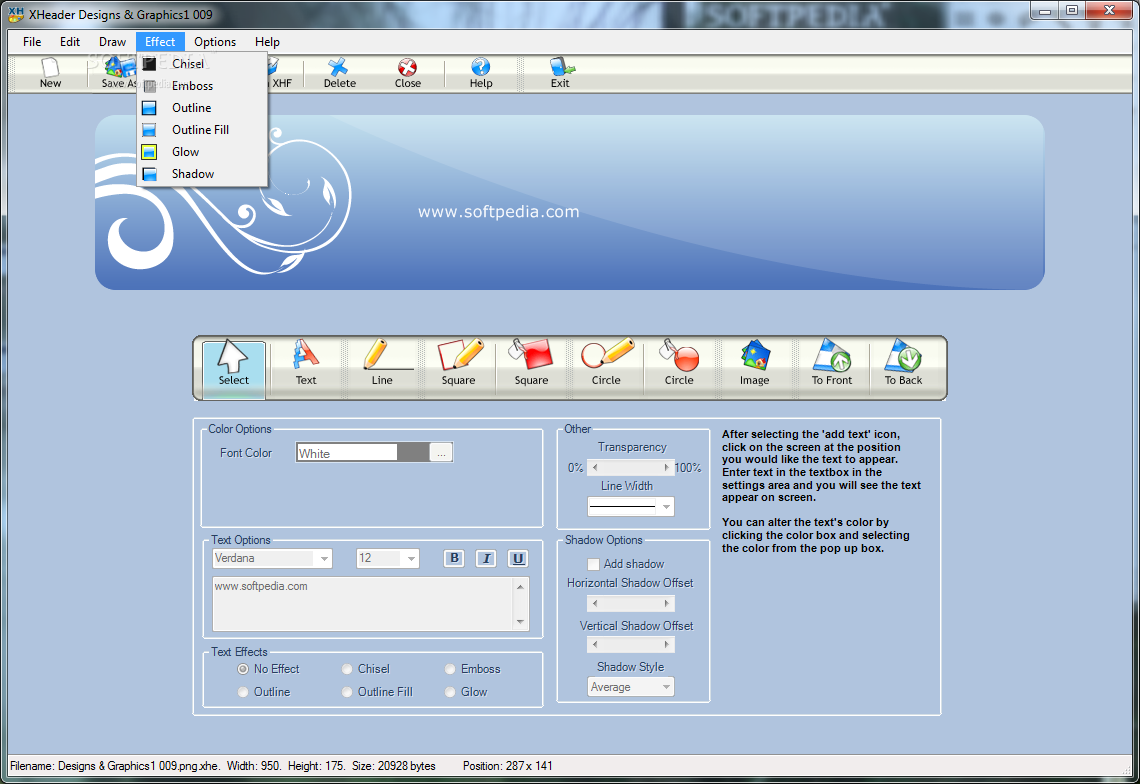Viewport: 1140px width, 784px height.
Task: Click Vertical Shadow Offset left arrow
Action: point(595,644)
